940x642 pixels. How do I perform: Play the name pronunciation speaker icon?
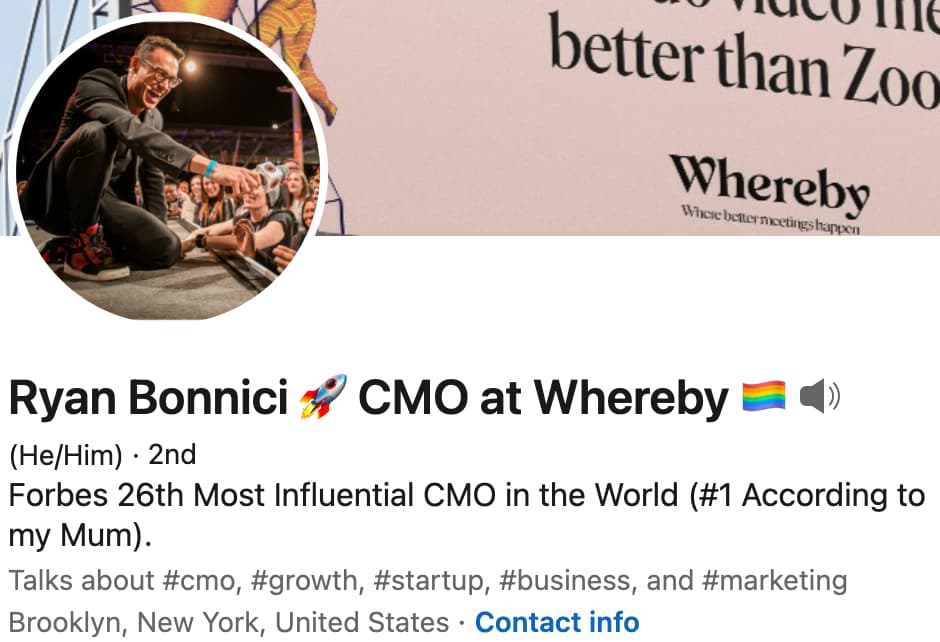pyautogui.click(x=820, y=398)
